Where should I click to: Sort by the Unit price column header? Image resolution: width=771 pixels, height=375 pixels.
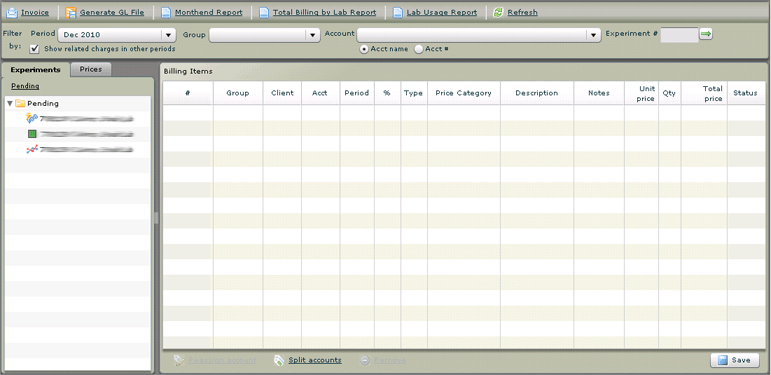[x=641, y=93]
